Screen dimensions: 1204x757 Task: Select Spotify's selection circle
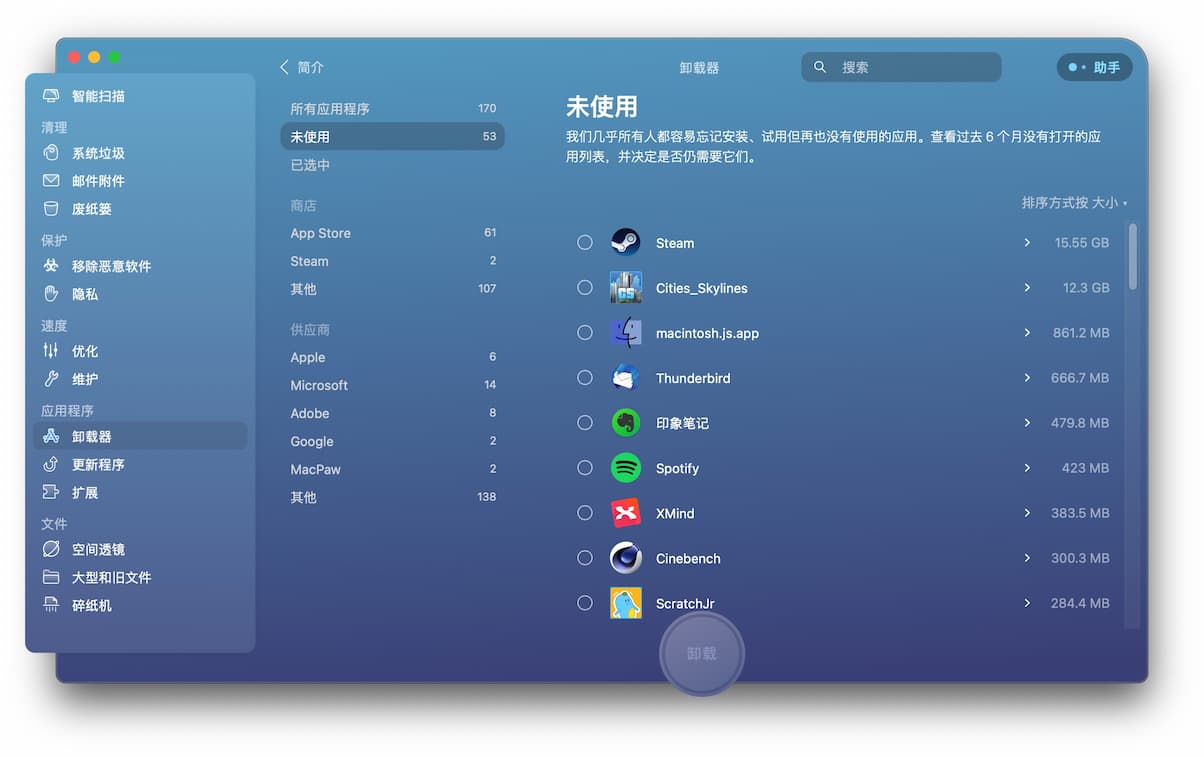coord(585,468)
